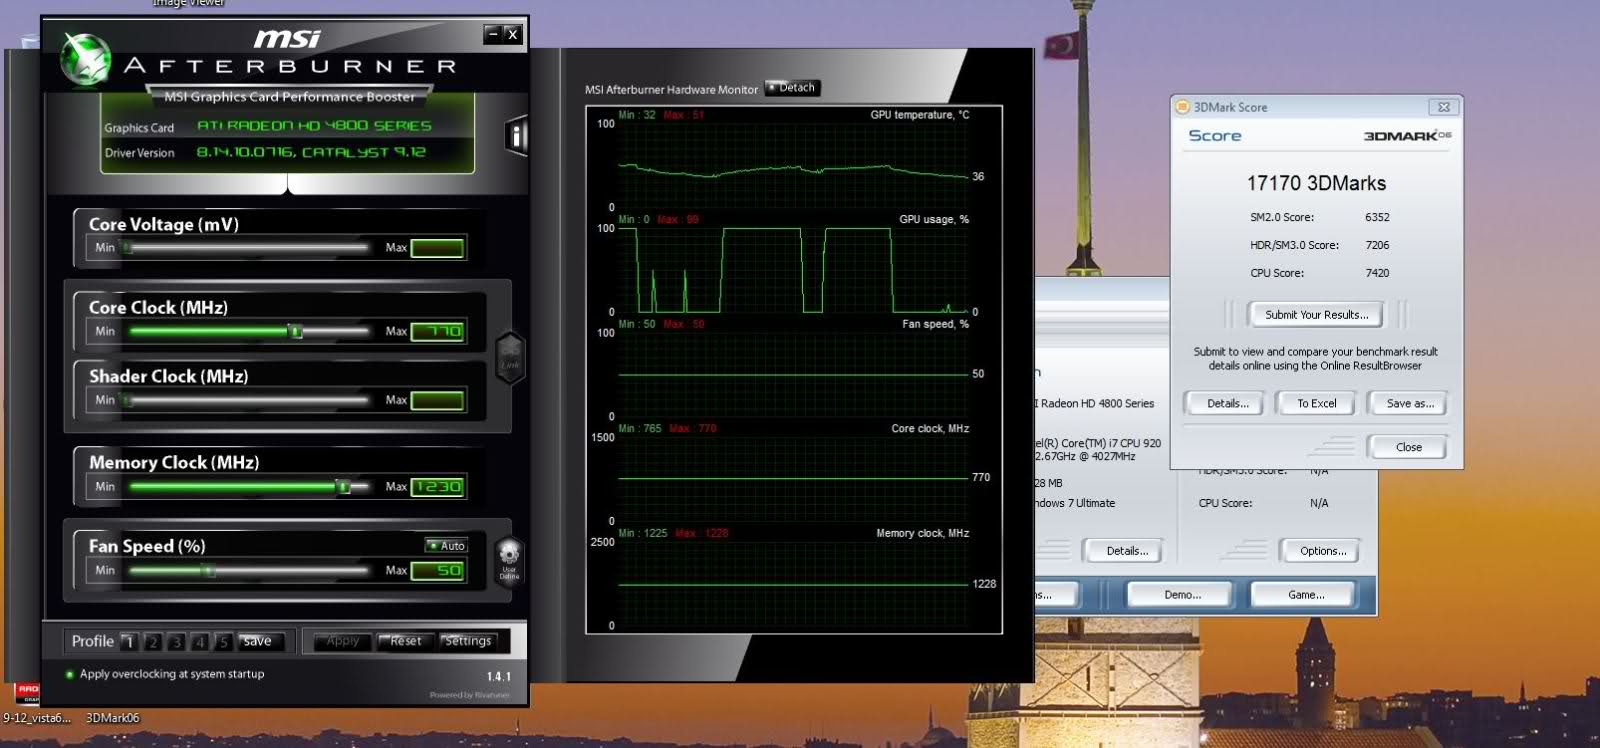This screenshot has width=1600, height=748.
Task: Click Game in the 3DMark06 main window
Action: click(1306, 595)
